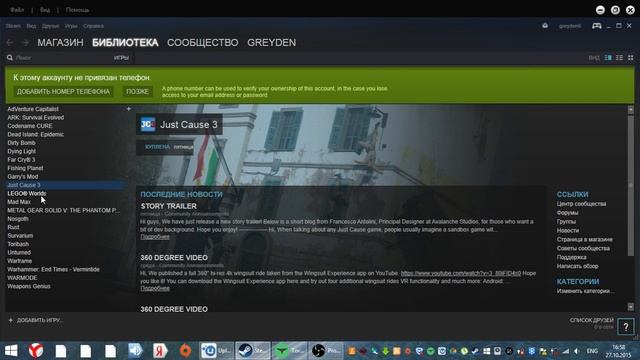Open the speaker taskbar icon
This screenshot has height=360, width=640.
coord(135,351)
